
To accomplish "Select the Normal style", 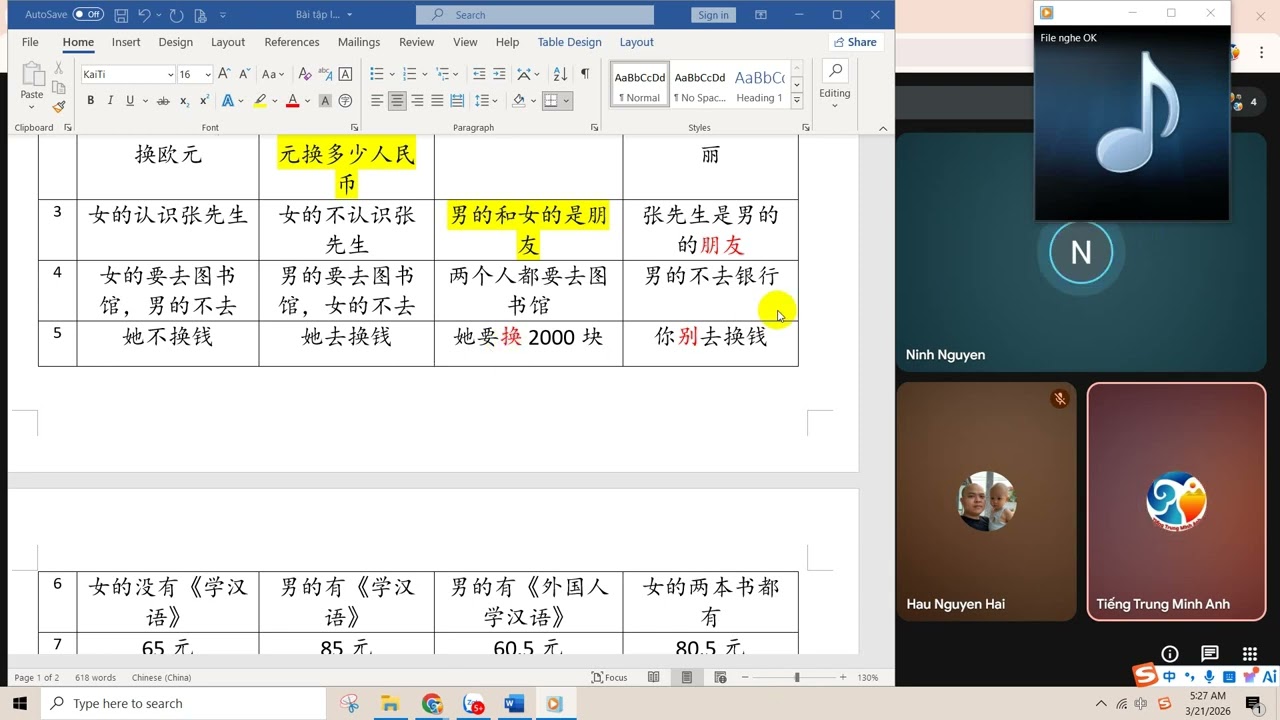I will tap(640, 86).
